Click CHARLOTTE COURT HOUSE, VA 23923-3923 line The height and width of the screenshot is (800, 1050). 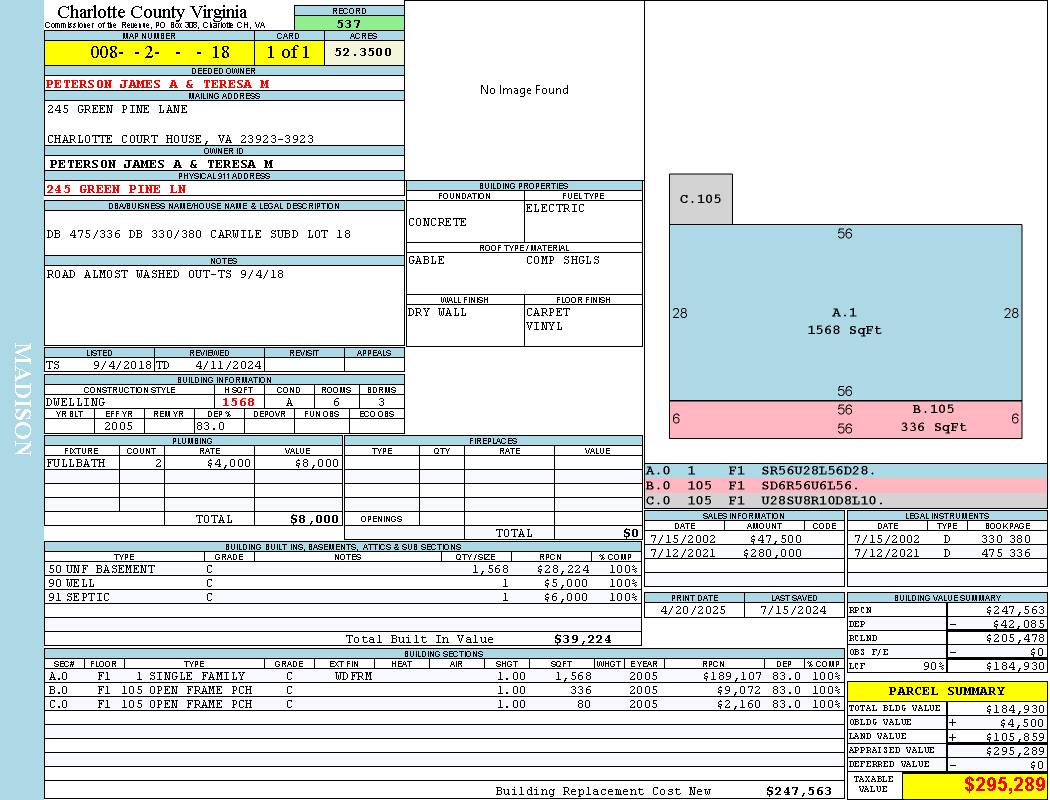click(x=180, y=139)
